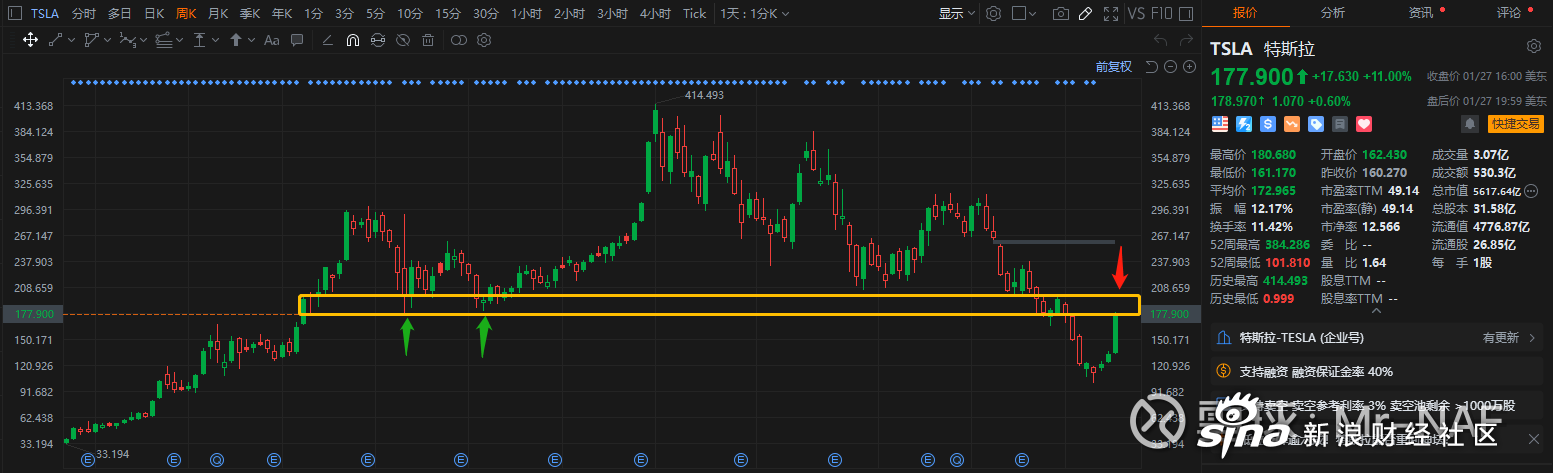
Task: Open the 1天：1分K interval dropdown
Action: (x=753, y=14)
